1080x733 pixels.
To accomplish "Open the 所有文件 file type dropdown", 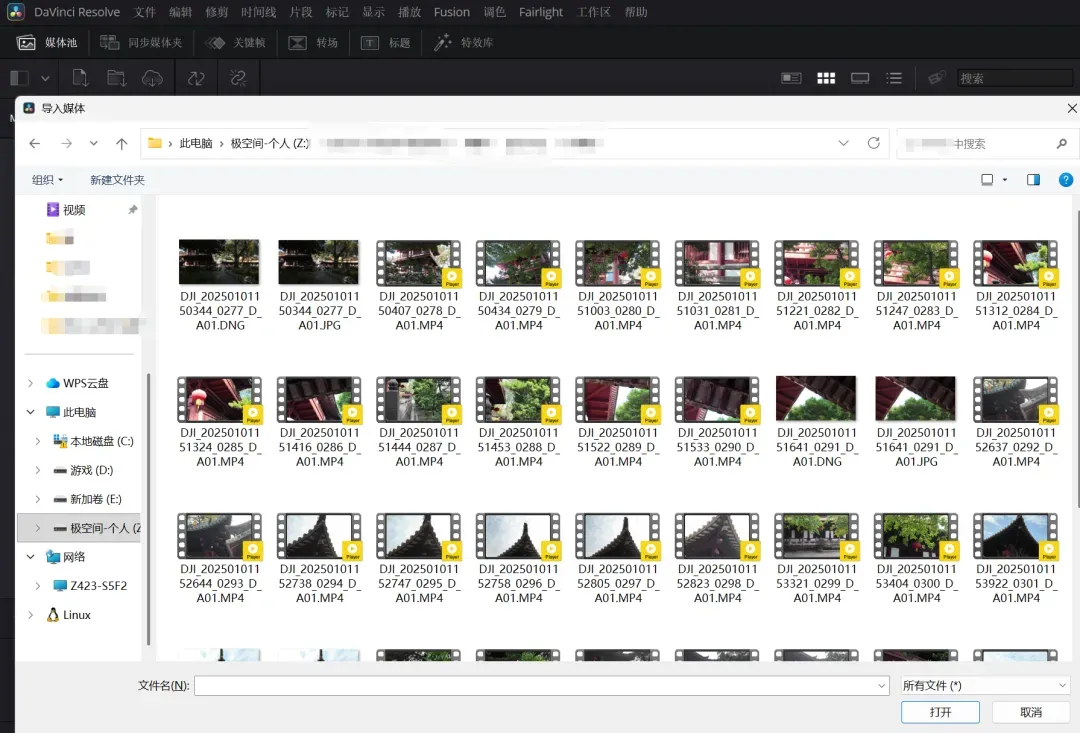I will pos(986,685).
